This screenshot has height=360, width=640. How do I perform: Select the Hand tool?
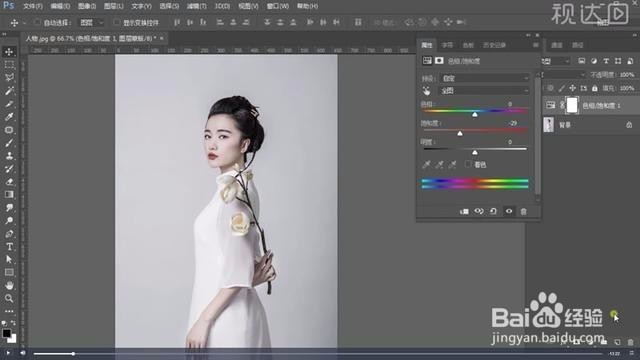(9, 285)
